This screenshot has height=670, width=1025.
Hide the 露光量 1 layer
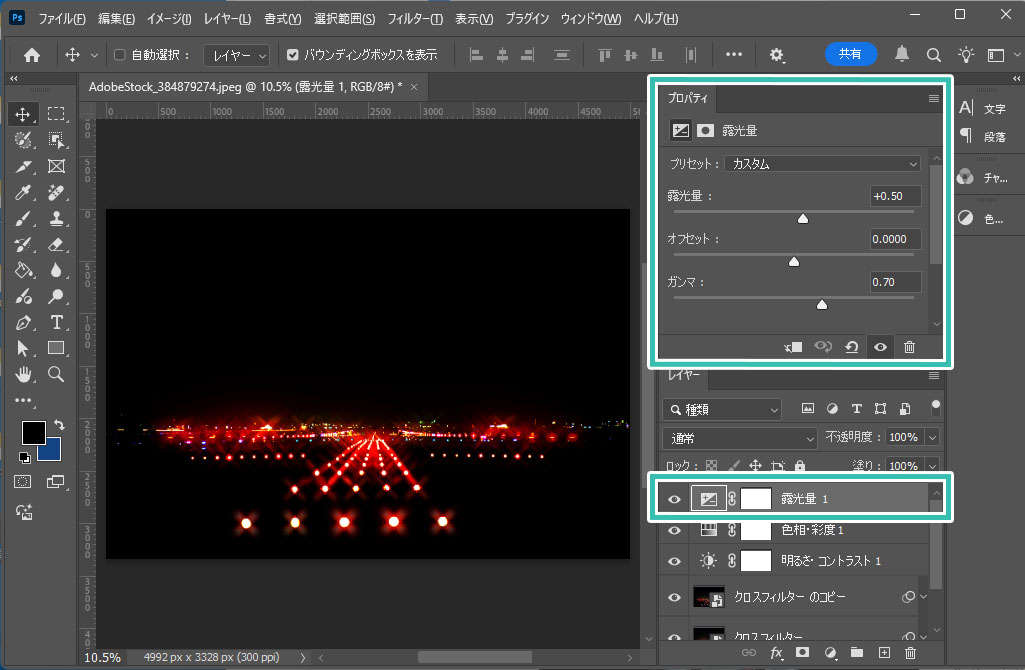point(674,499)
